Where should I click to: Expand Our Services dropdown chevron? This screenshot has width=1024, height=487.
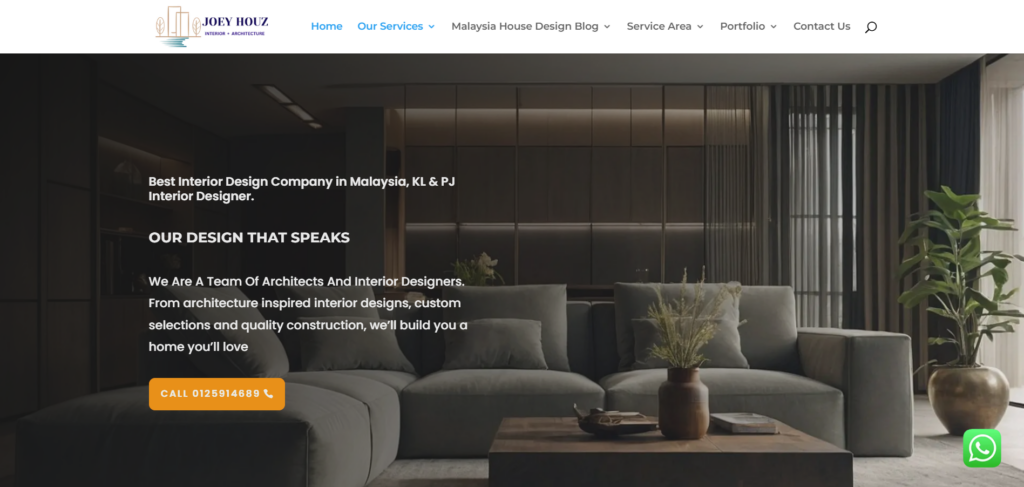point(431,27)
